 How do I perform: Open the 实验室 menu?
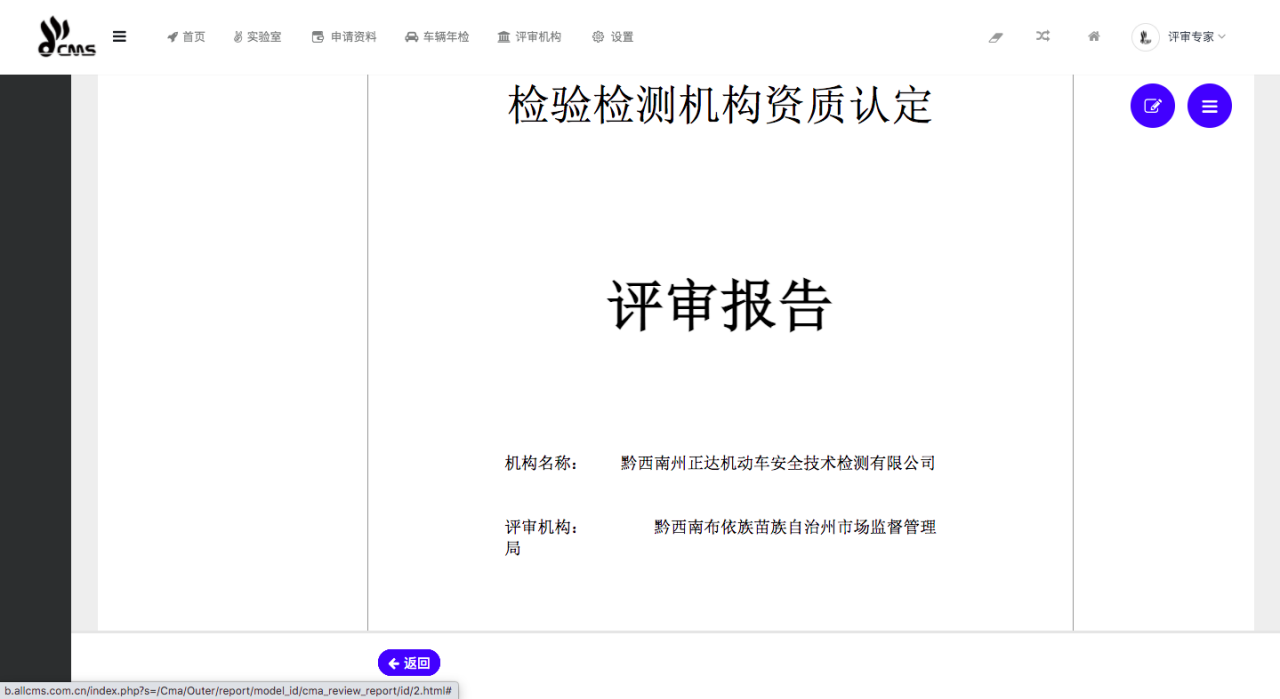tap(257, 37)
